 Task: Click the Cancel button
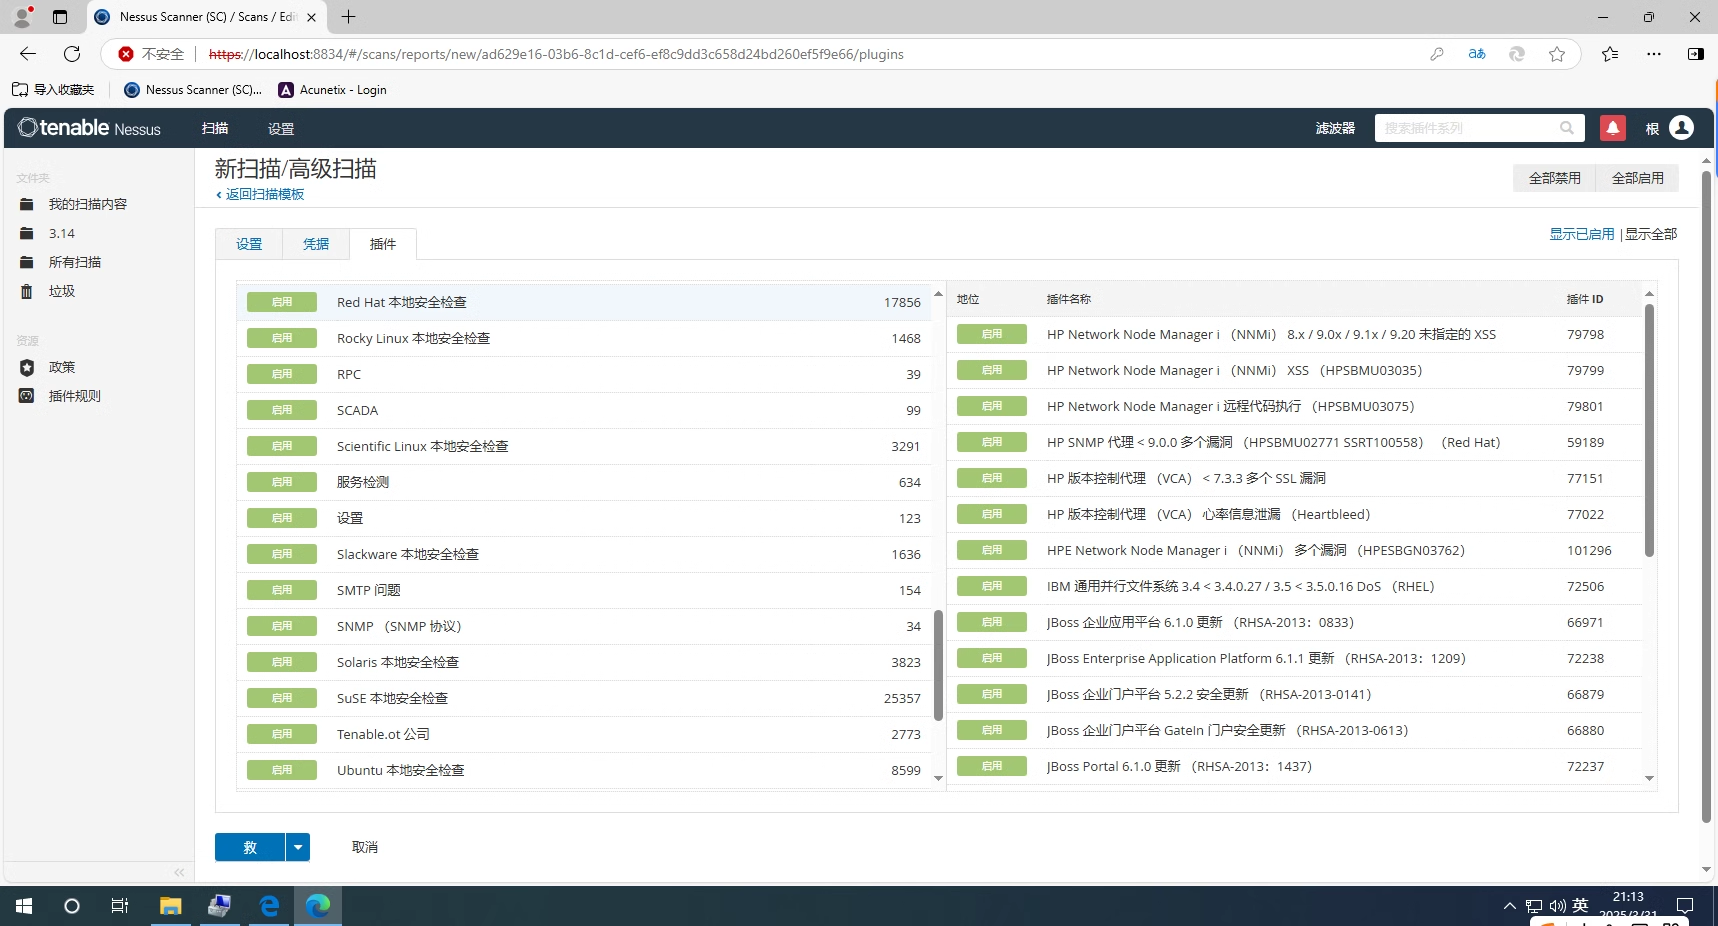pyautogui.click(x=365, y=847)
